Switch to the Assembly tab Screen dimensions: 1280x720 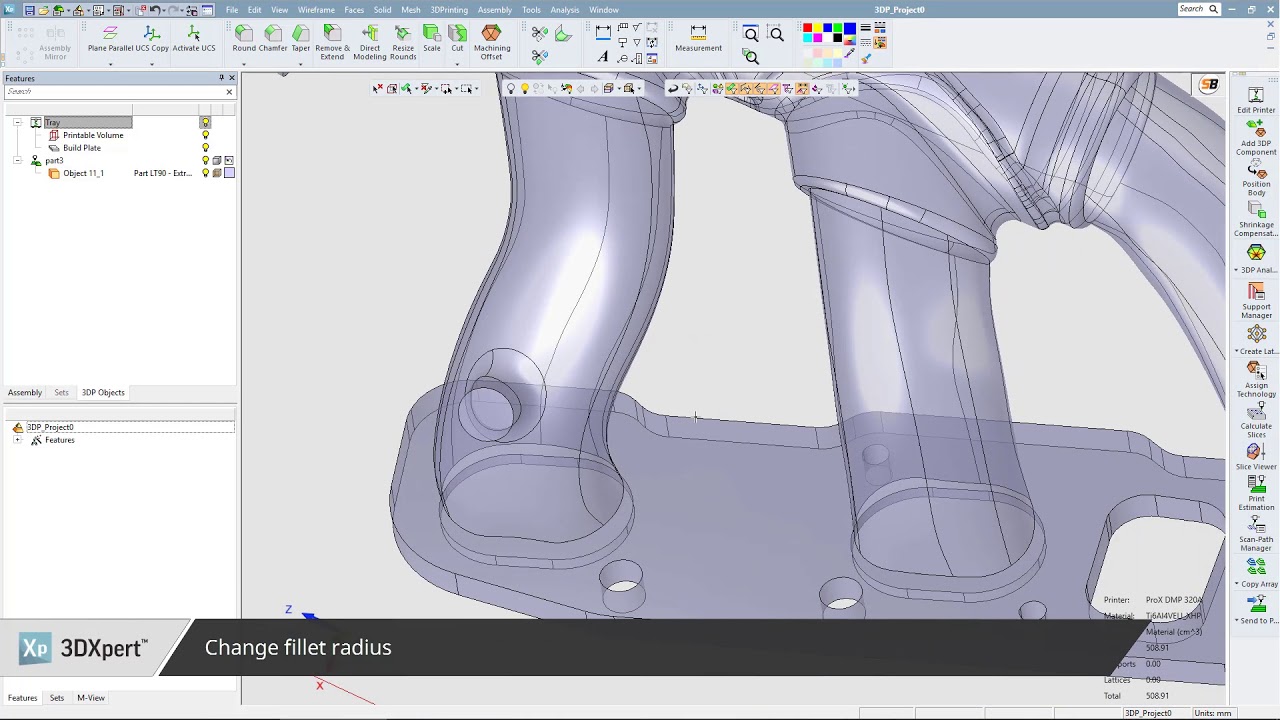[25, 393]
